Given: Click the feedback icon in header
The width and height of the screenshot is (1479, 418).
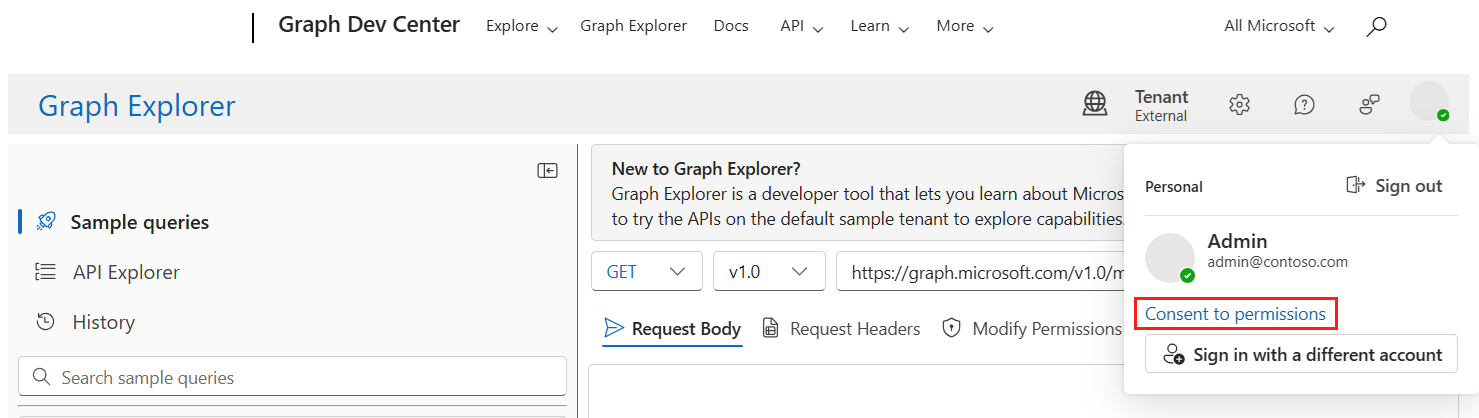Looking at the screenshot, I should (1369, 104).
